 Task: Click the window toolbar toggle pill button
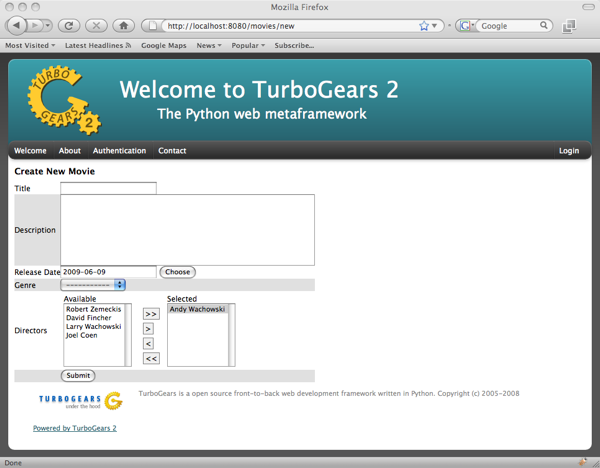588,7
